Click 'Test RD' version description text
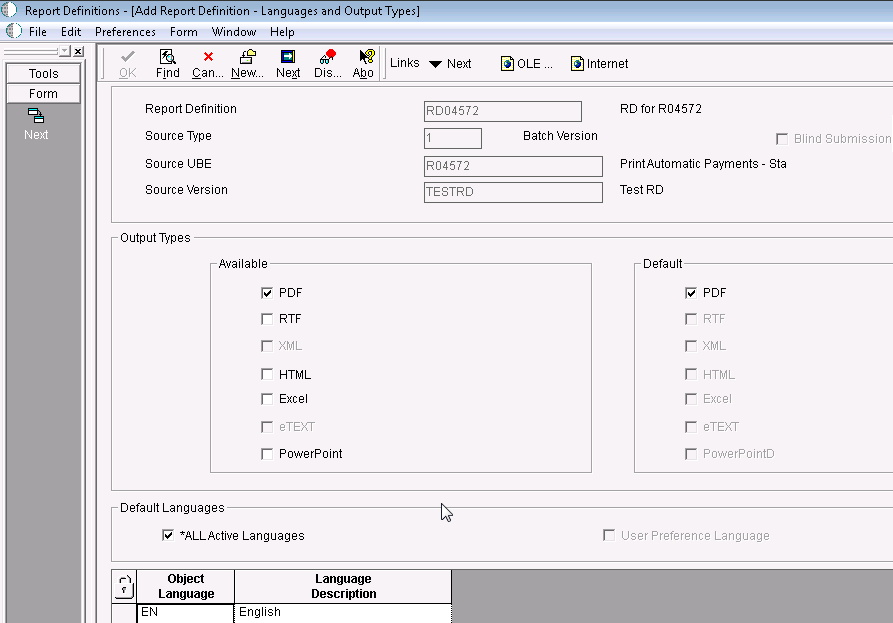Screen dimensions: 893x623 [x=641, y=190]
